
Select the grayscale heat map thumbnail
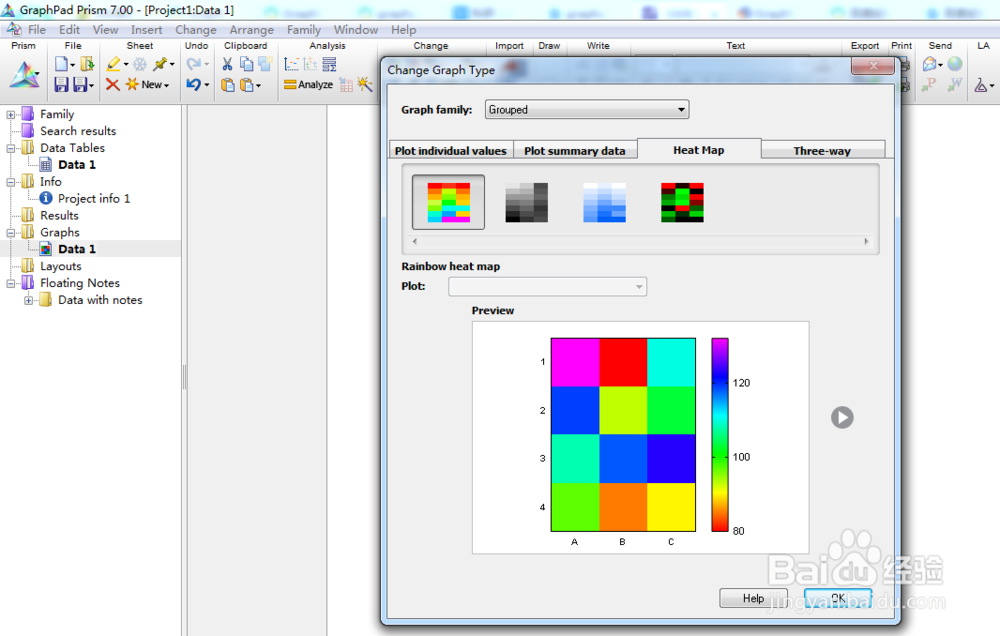coord(526,202)
